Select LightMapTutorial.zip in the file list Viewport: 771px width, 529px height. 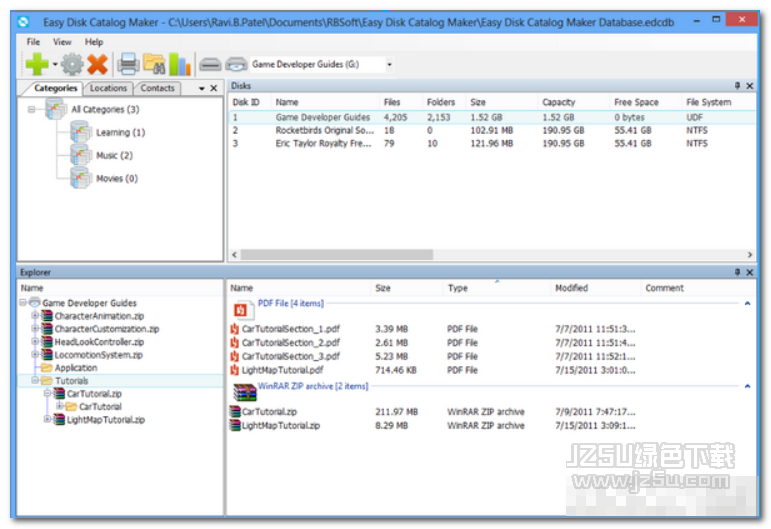click(x=280, y=426)
